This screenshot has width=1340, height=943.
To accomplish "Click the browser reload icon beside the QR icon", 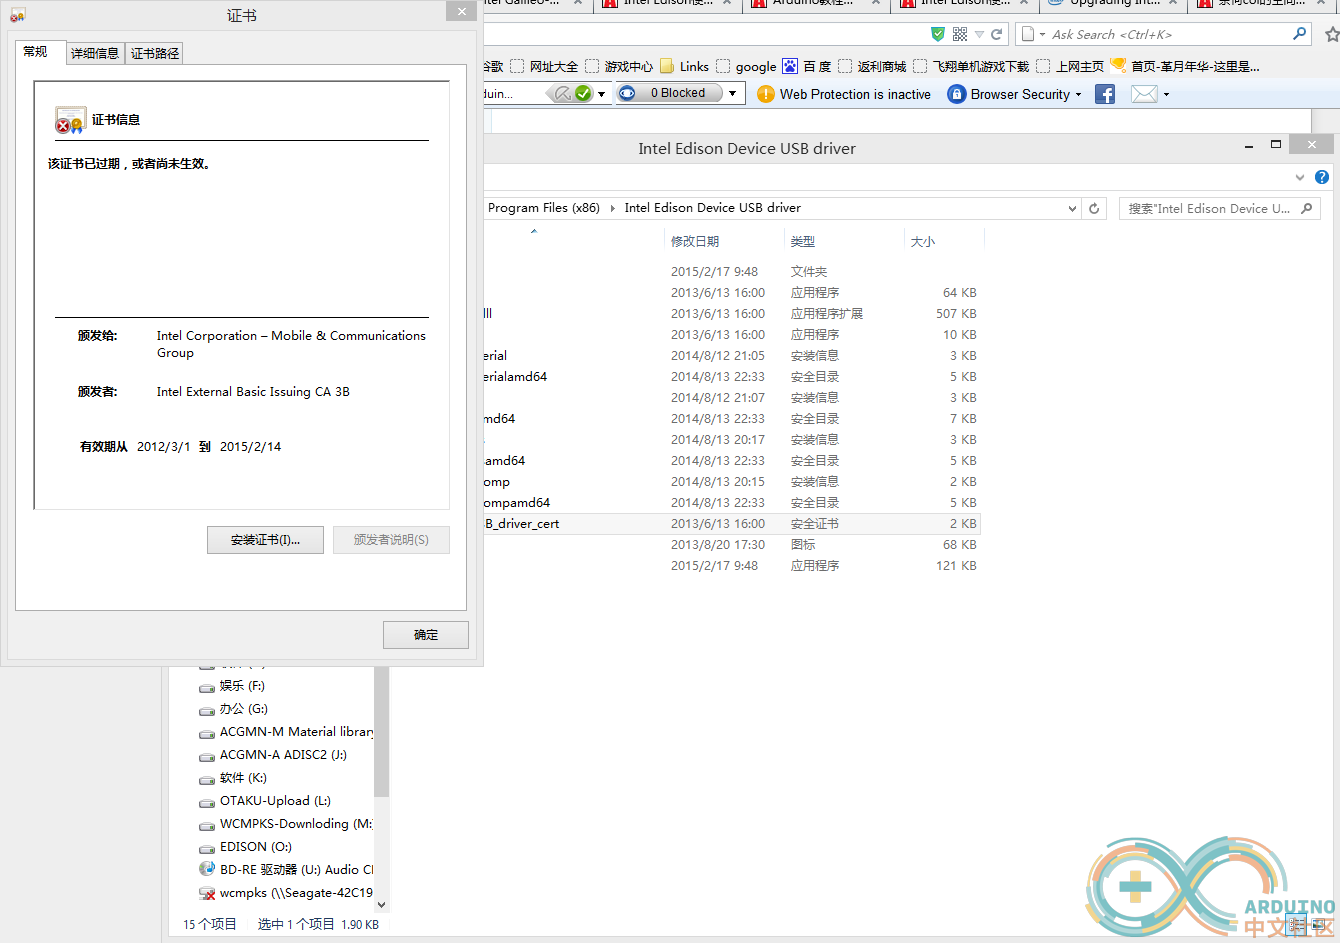I will click(996, 34).
